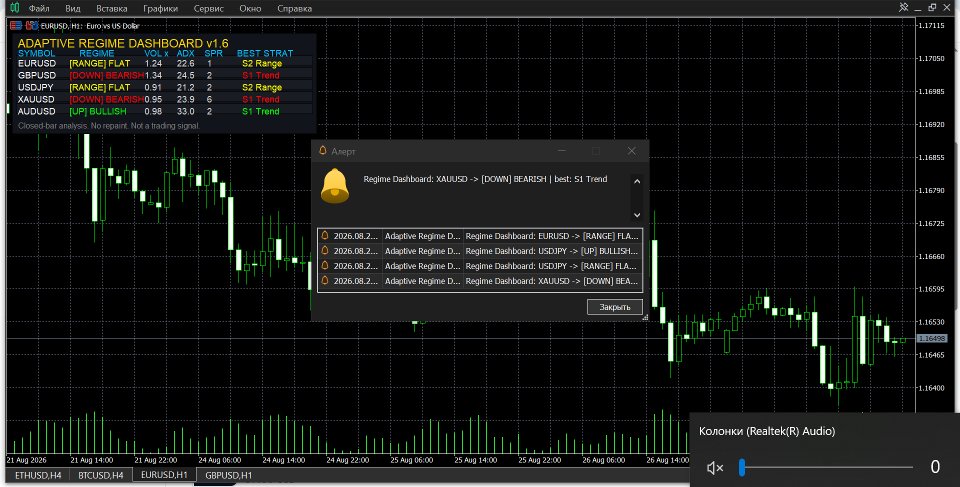Click GBPUSD symbol in dashboard
The image size is (960, 487).
pyautogui.click(x=37, y=75)
